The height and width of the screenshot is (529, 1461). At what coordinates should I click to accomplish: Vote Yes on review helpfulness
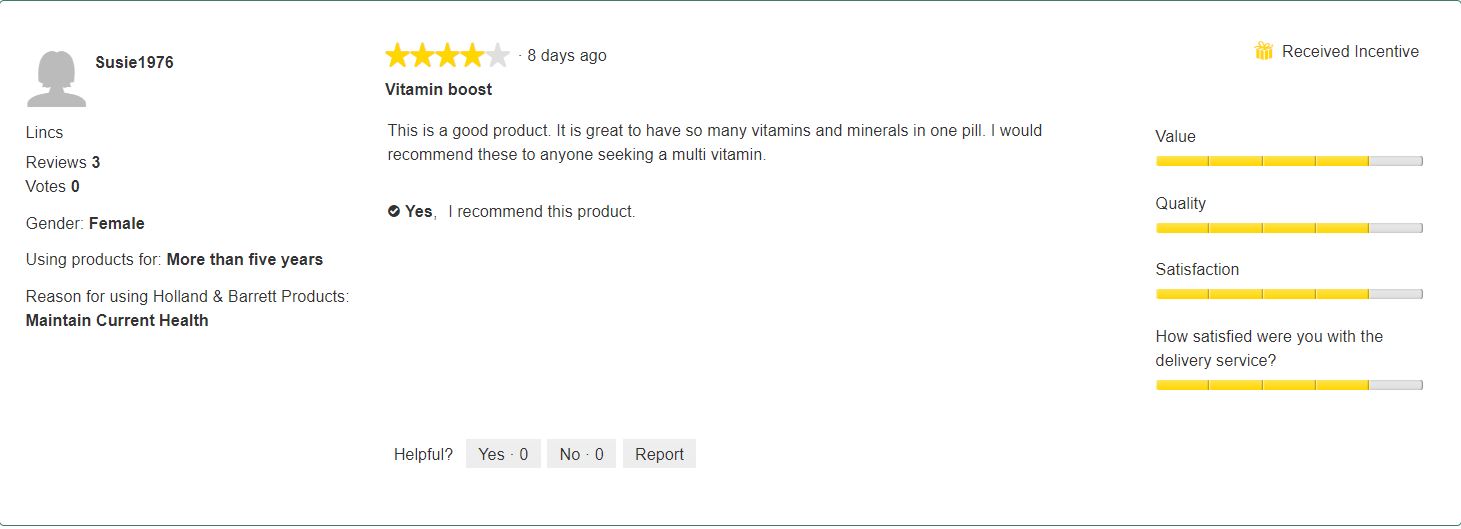503,454
